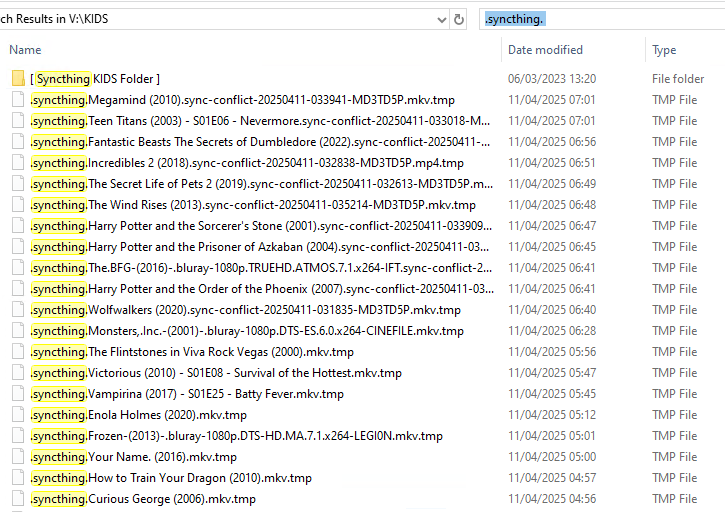The width and height of the screenshot is (725, 512).
Task: Click Vampirina S01E25 Batty Fever filename
Action: point(187,394)
